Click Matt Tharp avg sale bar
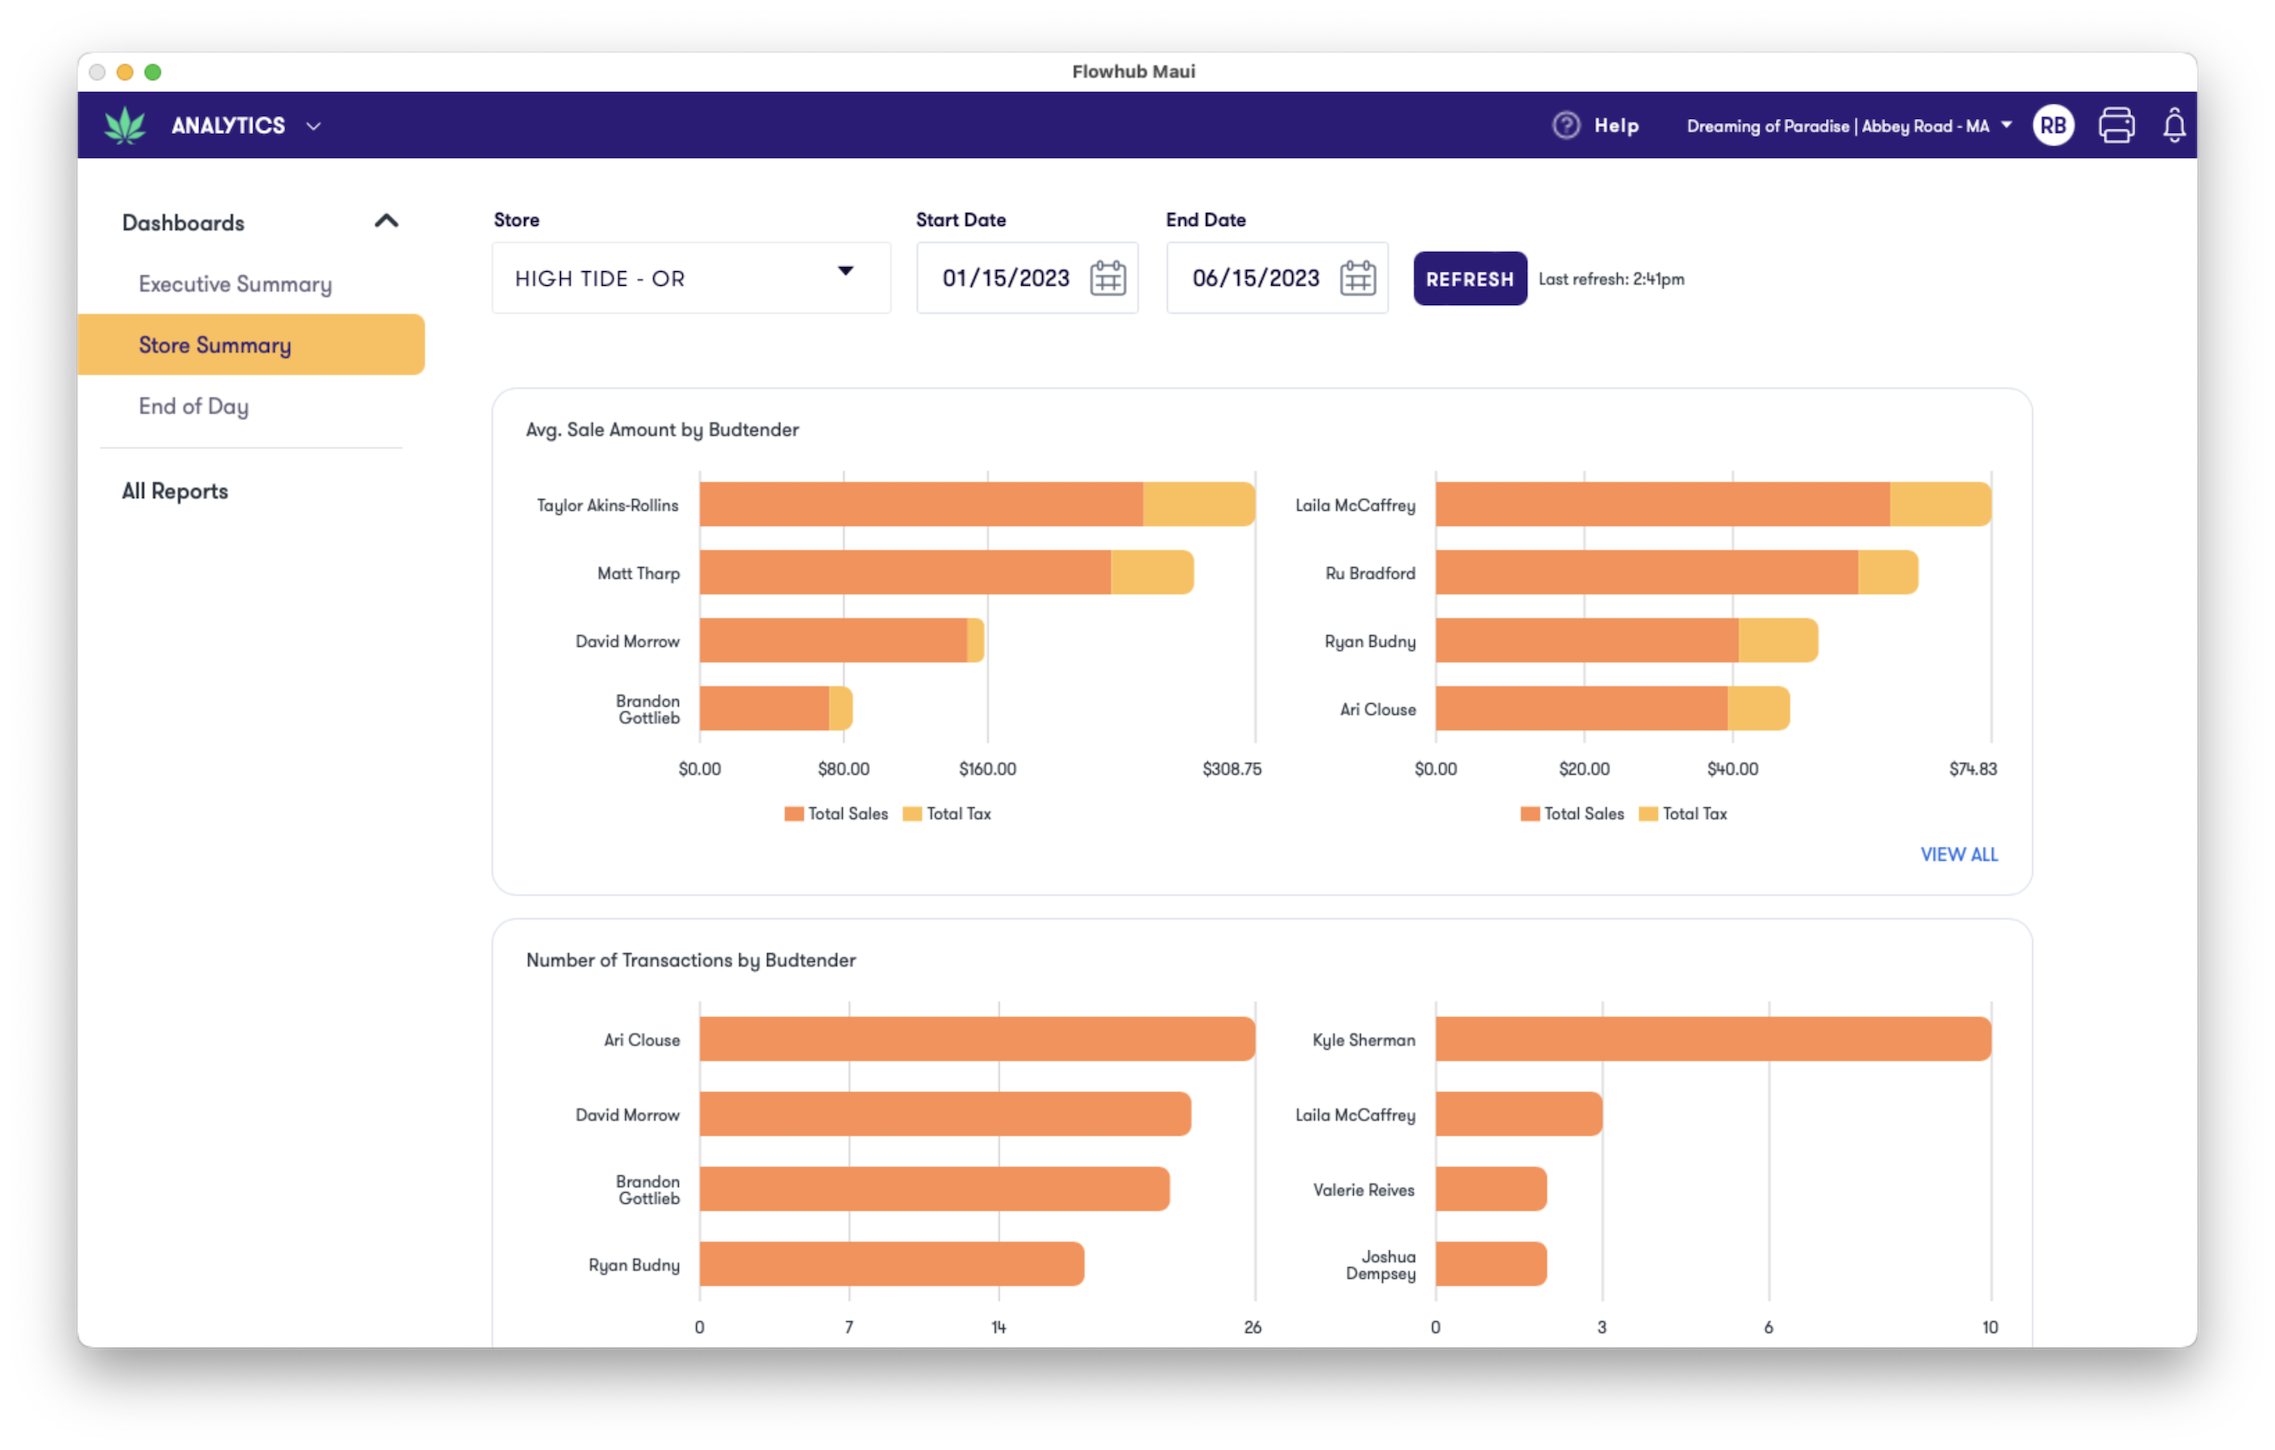 (946, 572)
